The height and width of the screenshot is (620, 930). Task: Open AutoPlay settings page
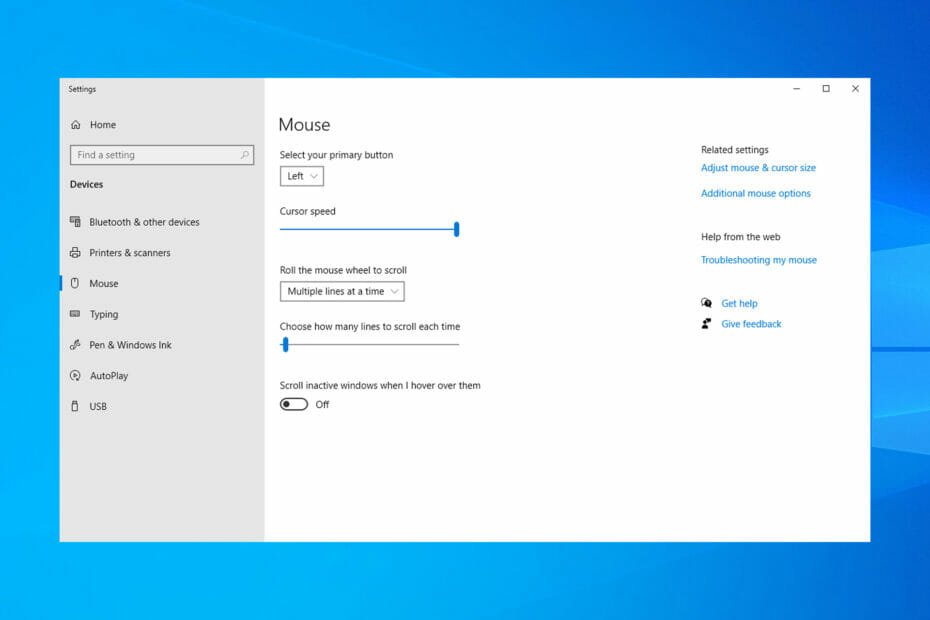pyautogui.click(x=109, y=376)
